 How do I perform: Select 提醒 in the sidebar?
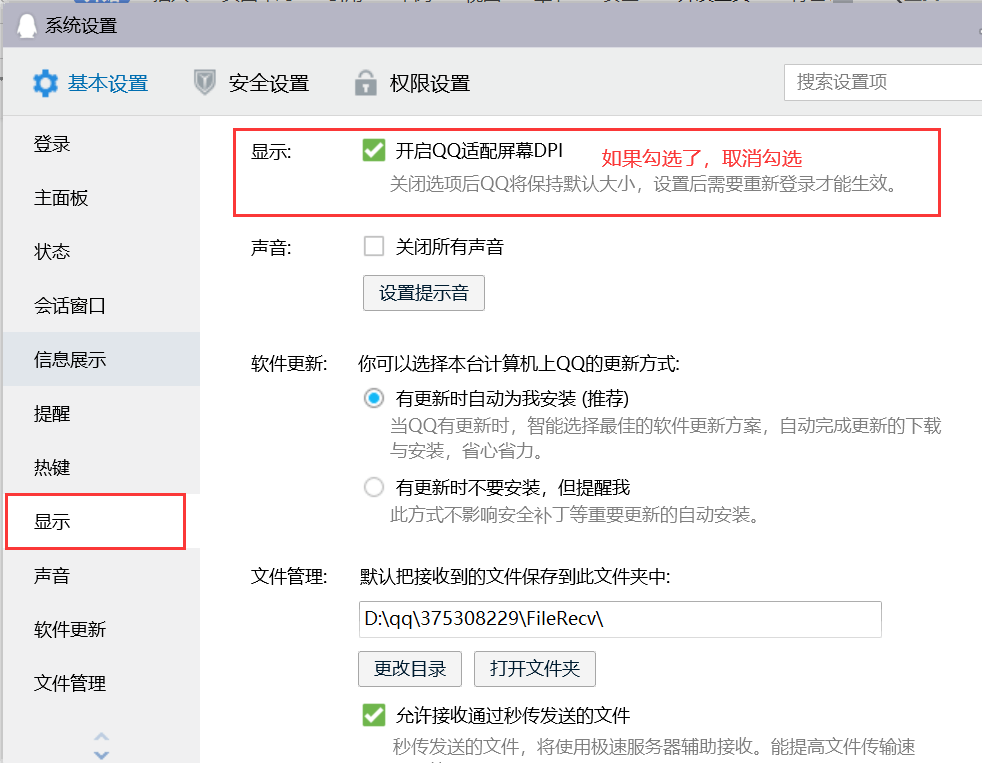(x=101, y=413)
